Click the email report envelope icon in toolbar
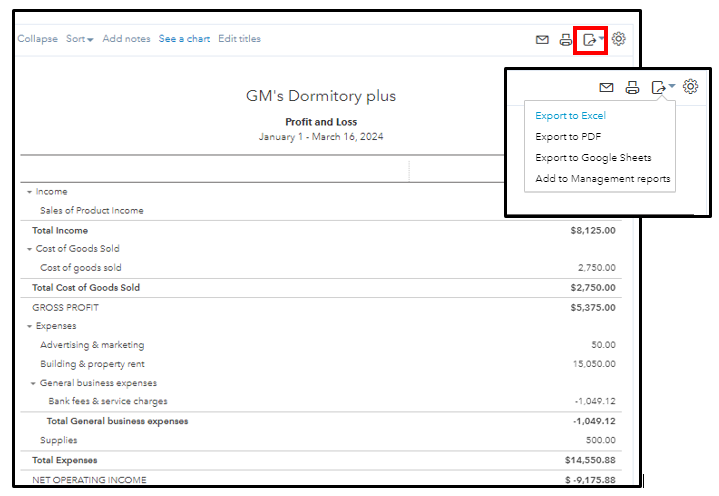This screenshot has width=719, height=496. click(542, 40)
